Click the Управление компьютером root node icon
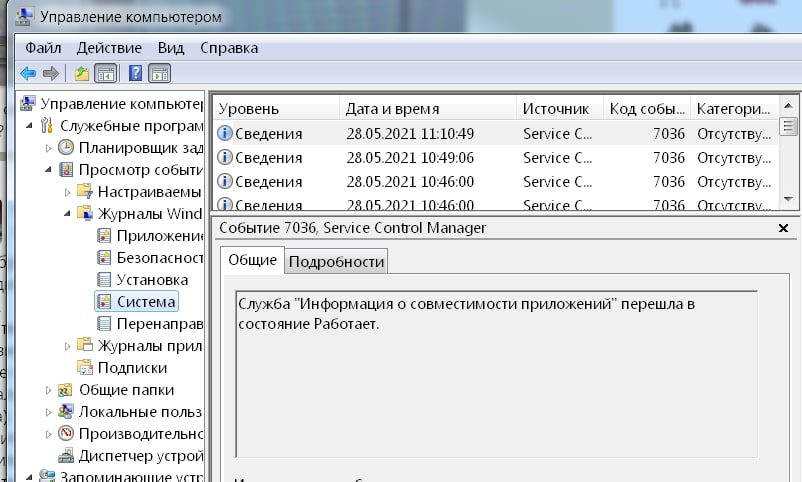This screenshot has width=802, height=482. [x=28, y=103]
